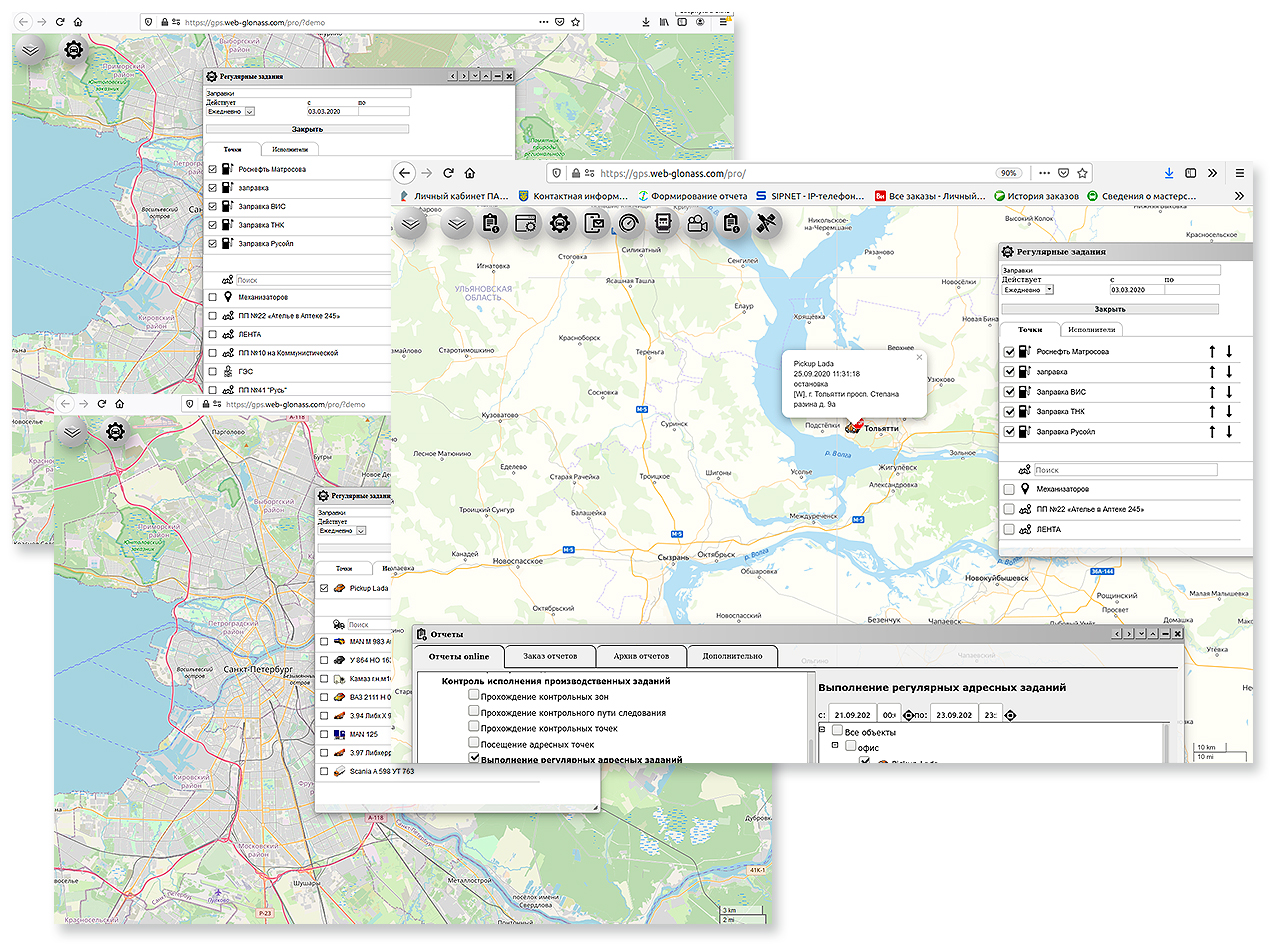Move Роснефть Матросова down with the arrow
This screenshot has height=949, width=1280.
click(x=1229, y=352)
